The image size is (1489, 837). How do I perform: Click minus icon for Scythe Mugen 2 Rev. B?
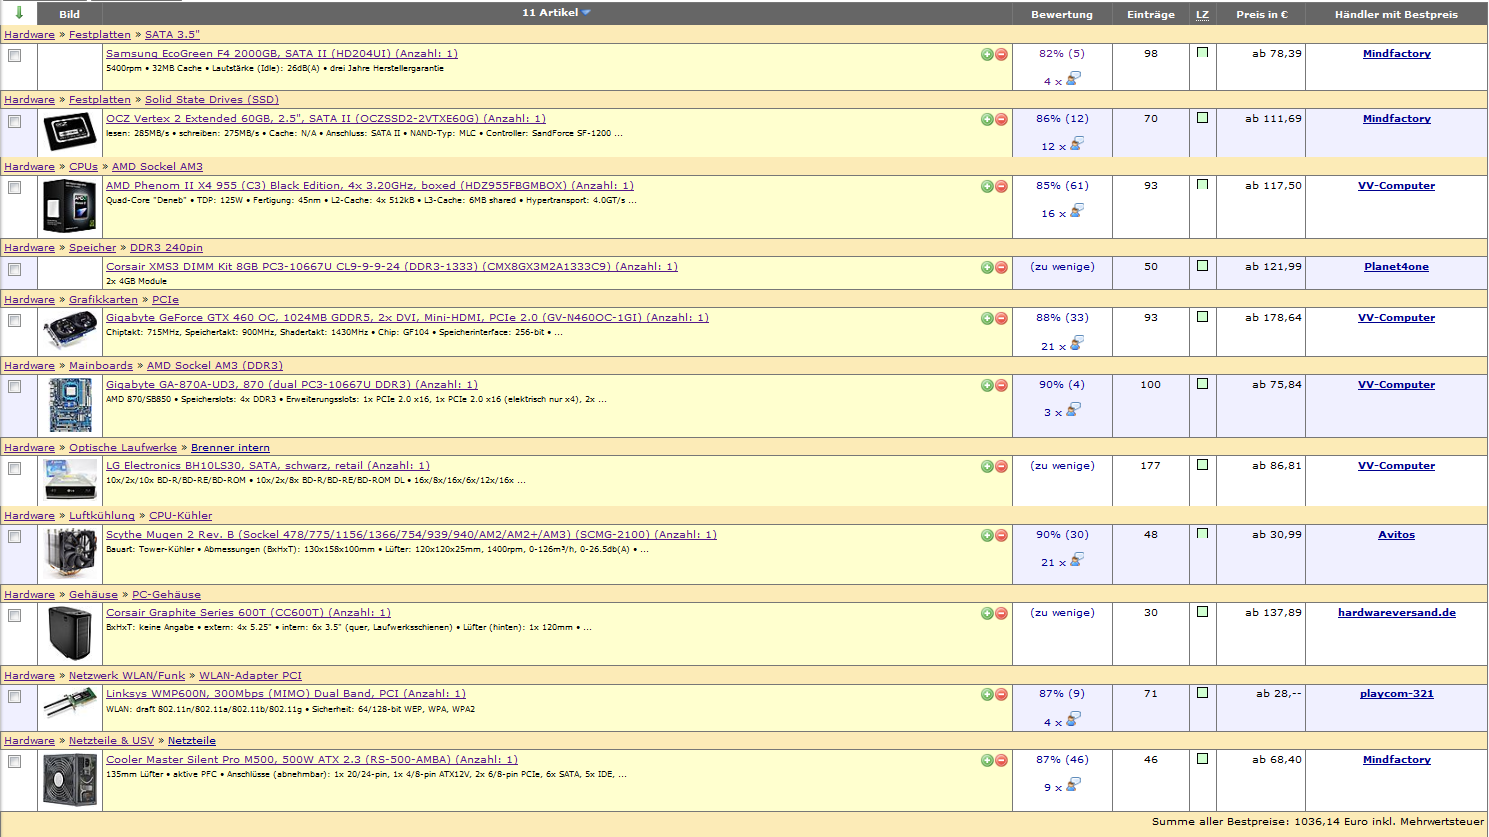(1001, 535)
